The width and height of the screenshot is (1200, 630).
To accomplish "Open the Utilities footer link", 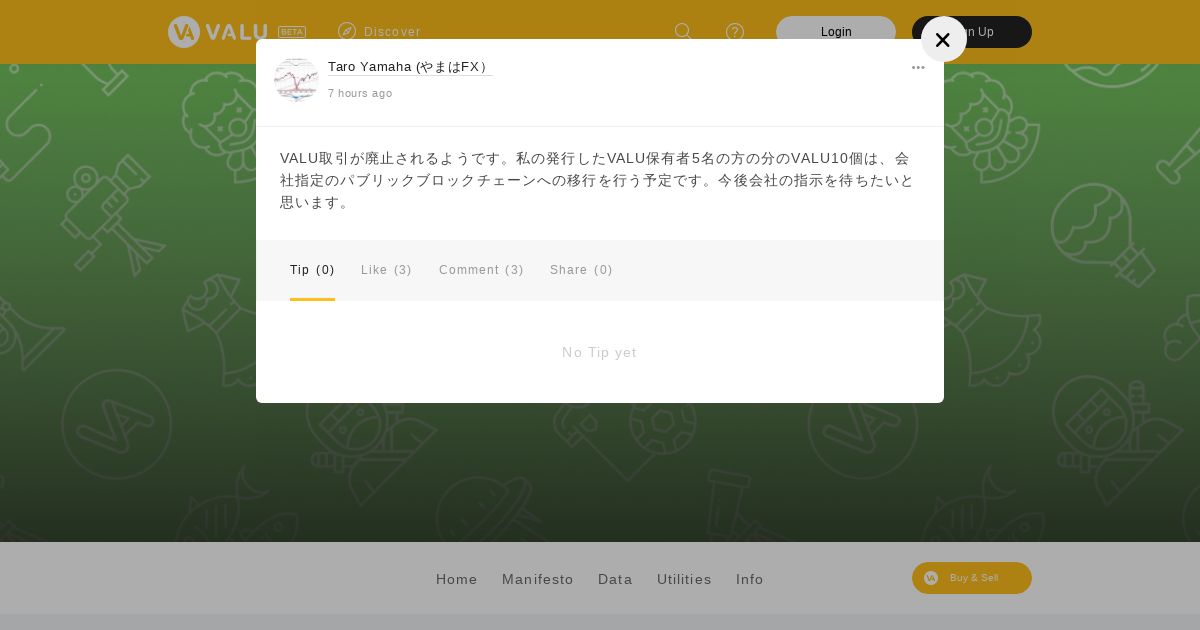I will pyautogui.click(x=684, y=579).
